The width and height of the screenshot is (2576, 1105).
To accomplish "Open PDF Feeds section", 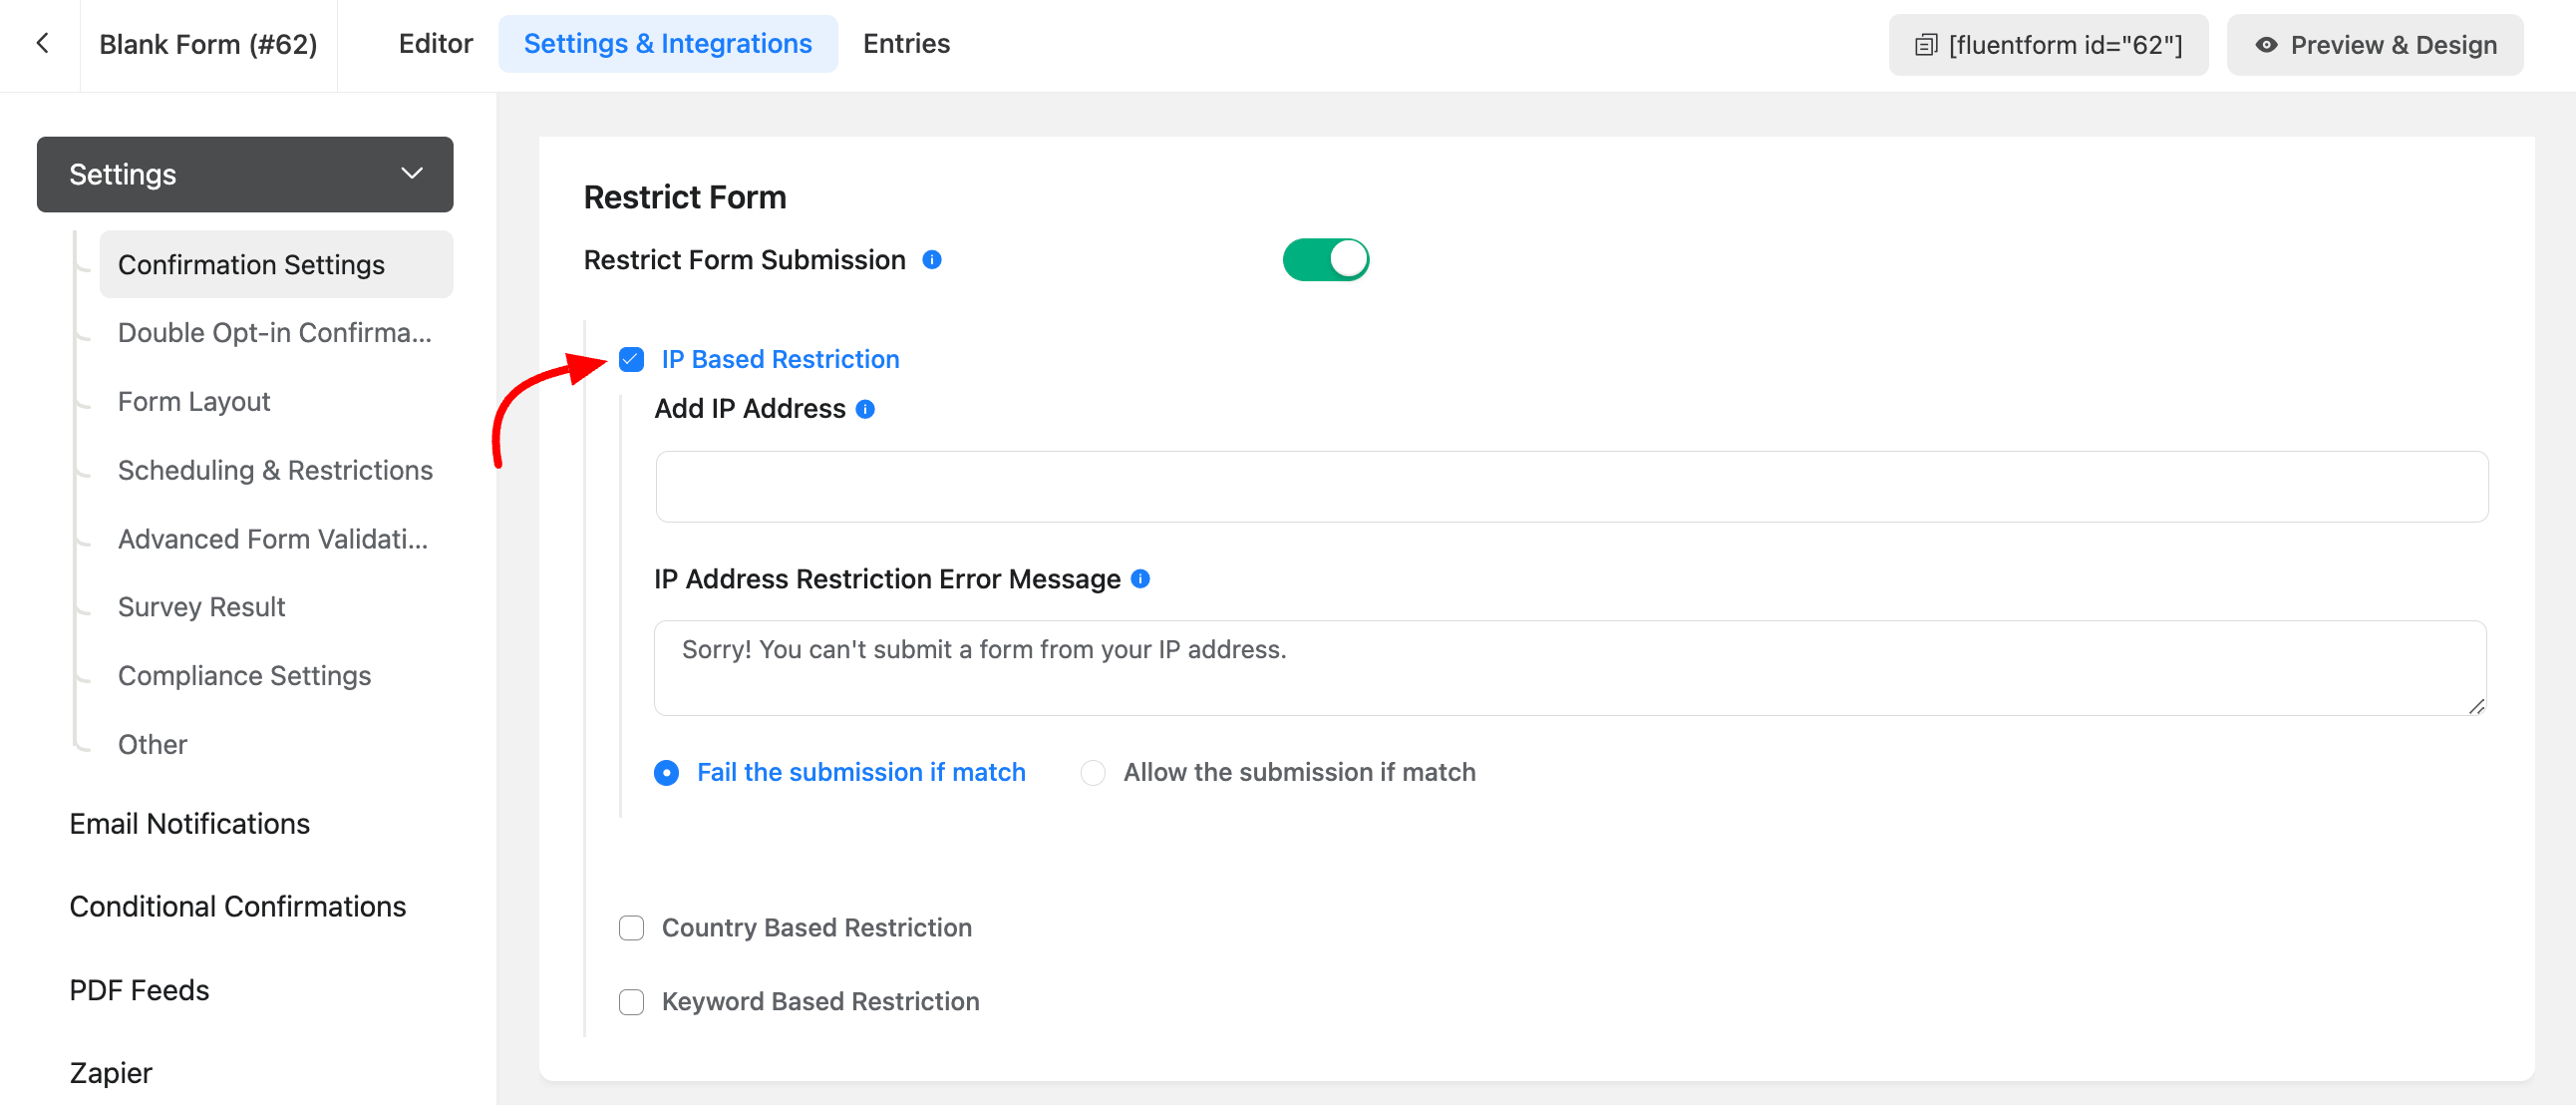I will (x=139, y=990).
